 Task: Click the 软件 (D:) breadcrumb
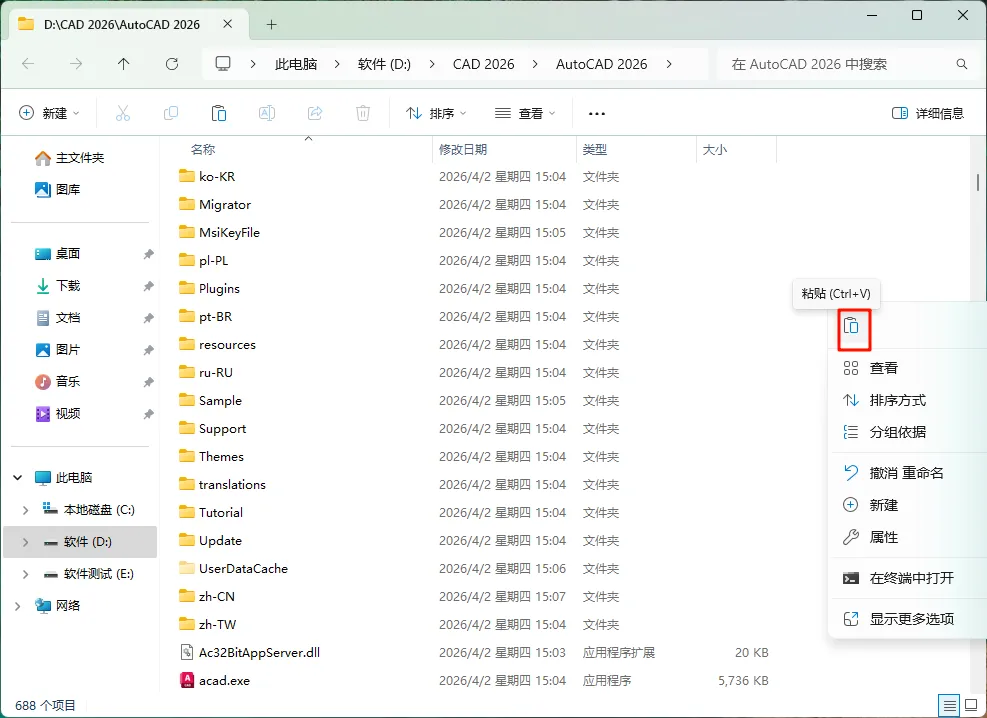pos(384,64)
